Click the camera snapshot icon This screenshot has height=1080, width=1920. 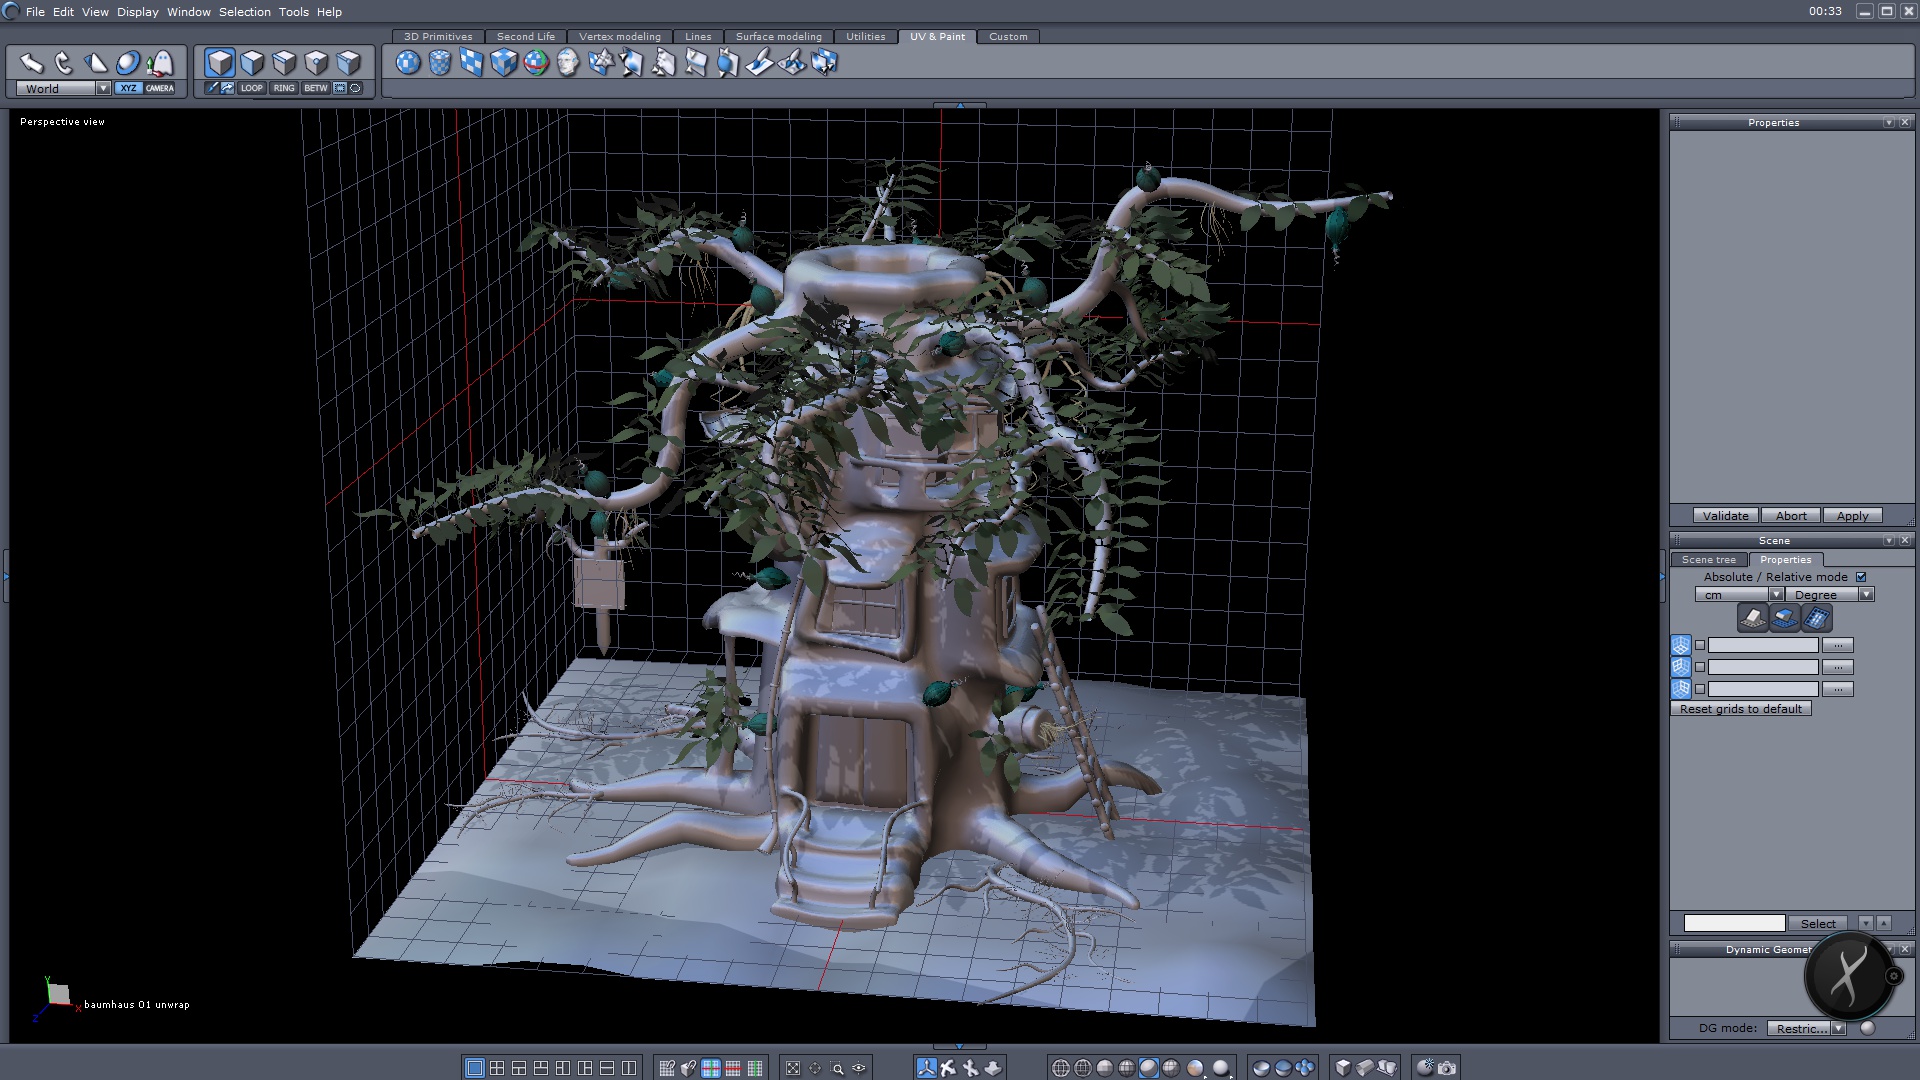point(1447,1068)
